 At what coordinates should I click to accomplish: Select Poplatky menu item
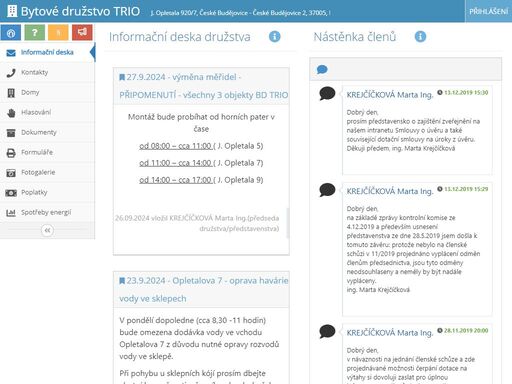point(47,192)
